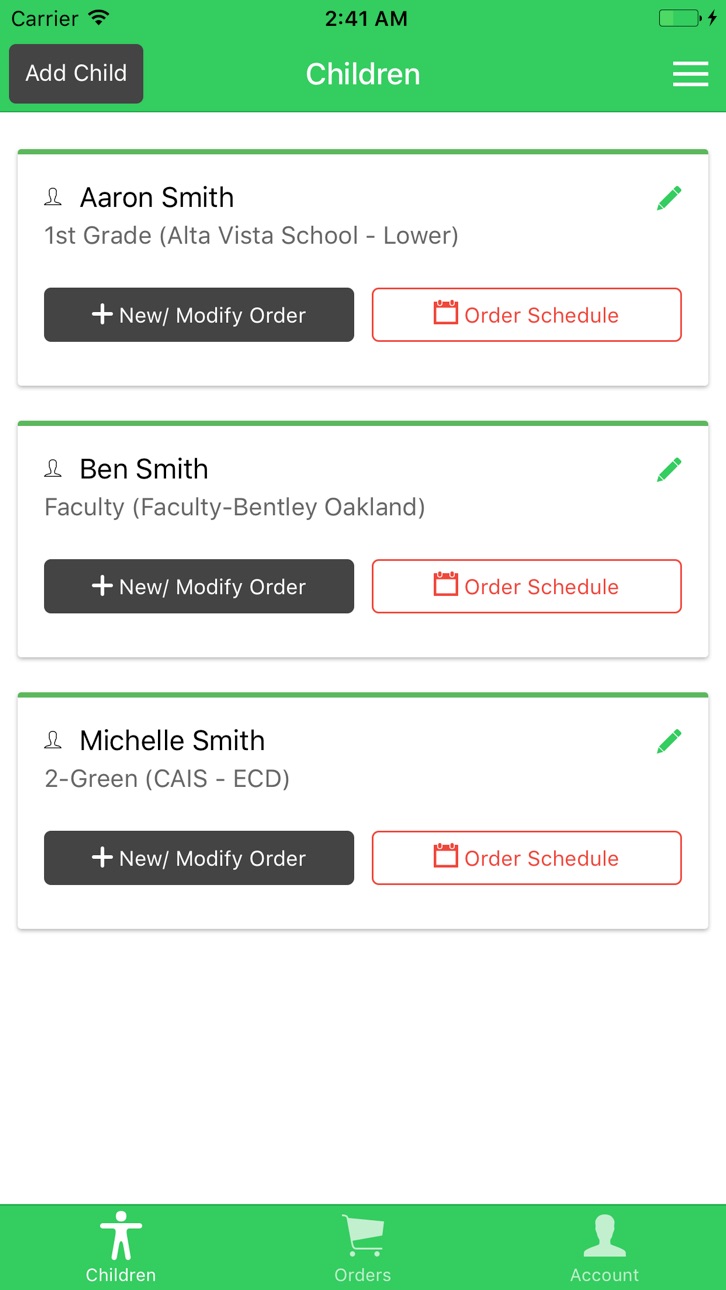This screenshot has height=1290, width=726.
Task: Tap the Add Child button
Action: click(x=76, y=74)
